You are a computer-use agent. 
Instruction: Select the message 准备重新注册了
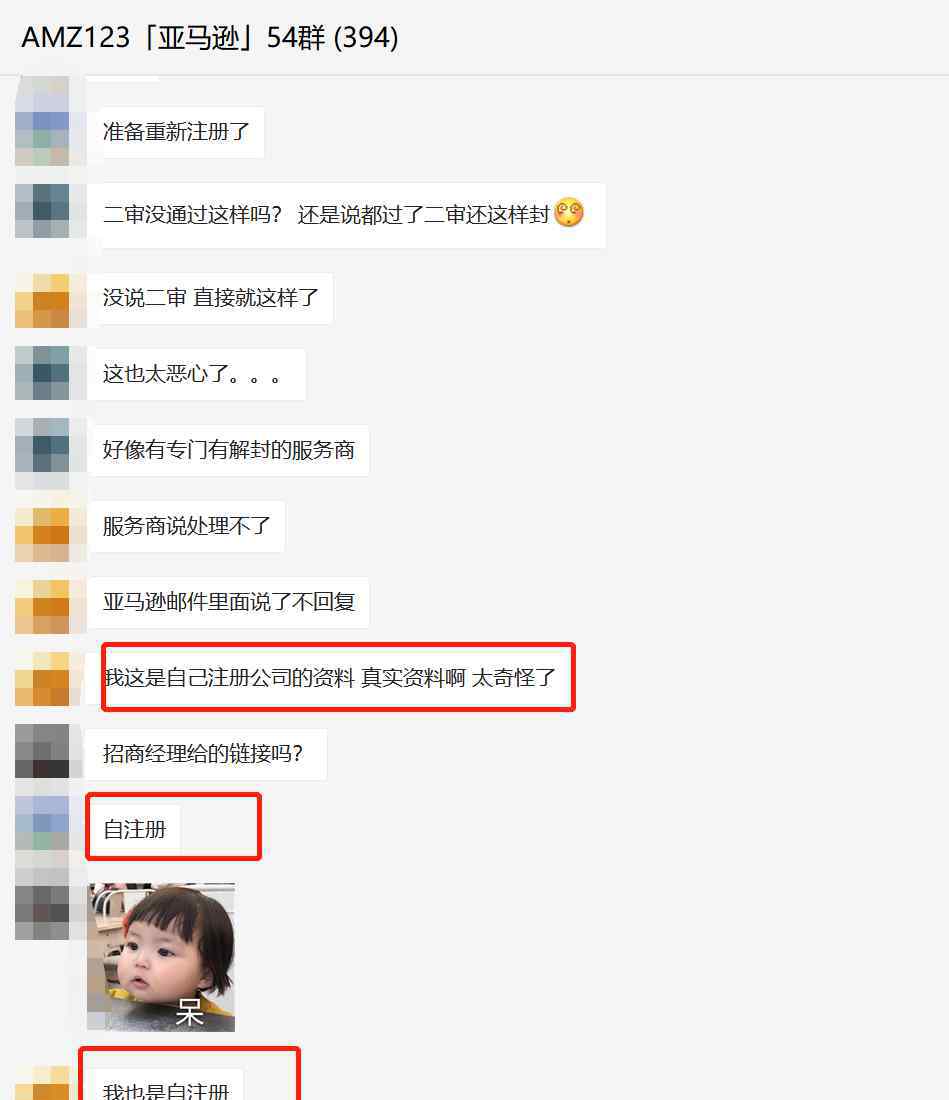click(x=176, y=132)
